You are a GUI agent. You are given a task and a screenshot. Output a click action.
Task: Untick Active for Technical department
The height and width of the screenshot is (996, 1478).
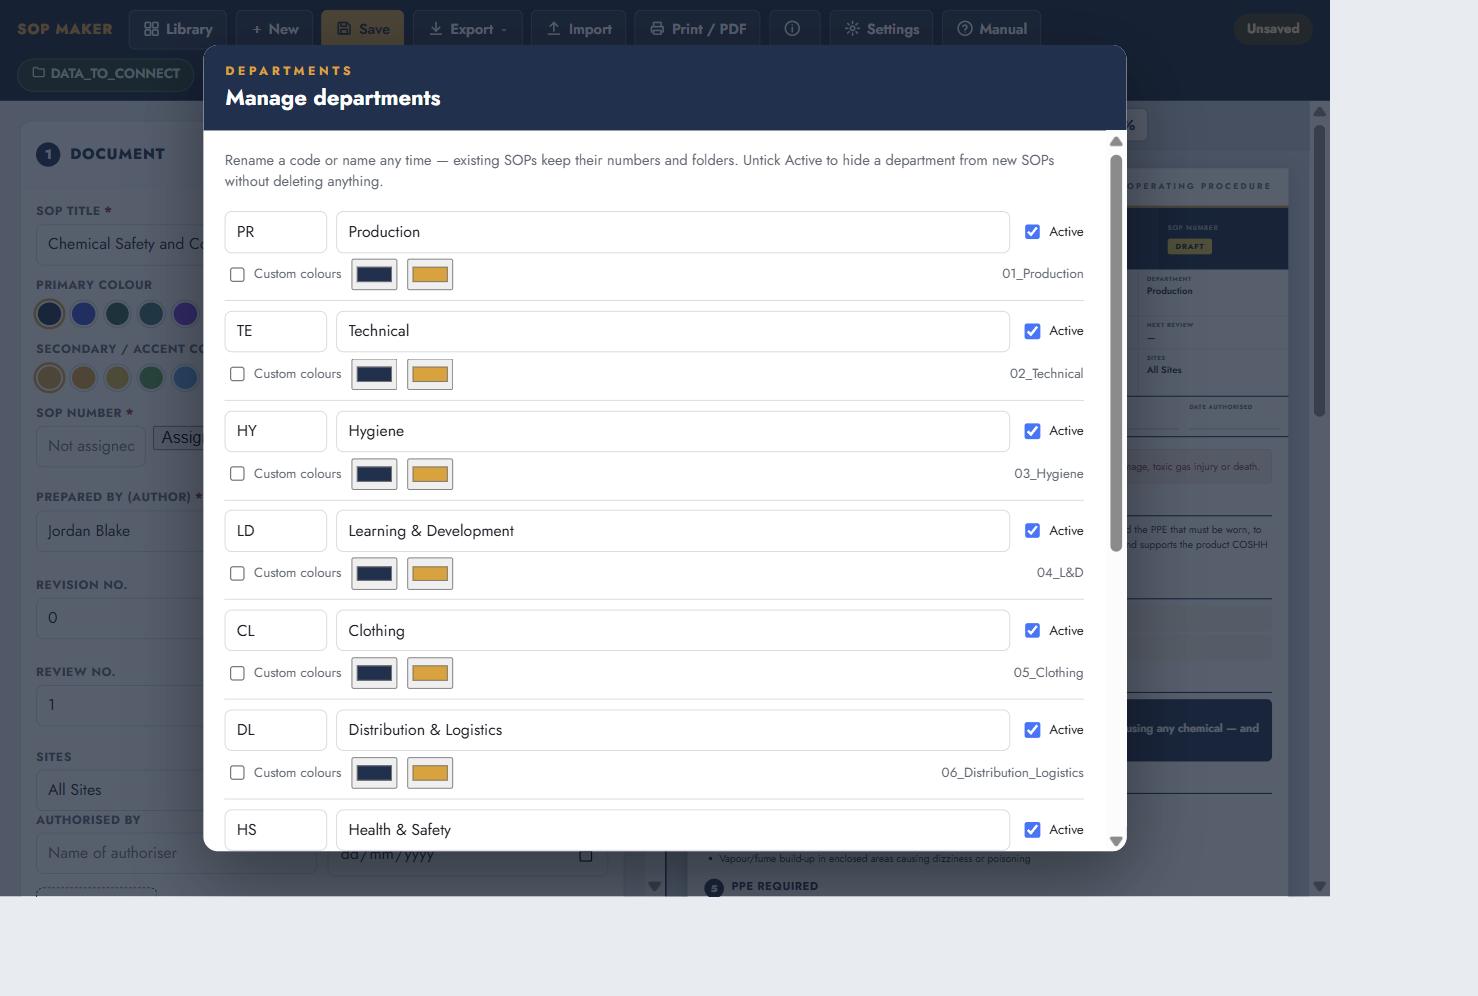pos(1032,331)
